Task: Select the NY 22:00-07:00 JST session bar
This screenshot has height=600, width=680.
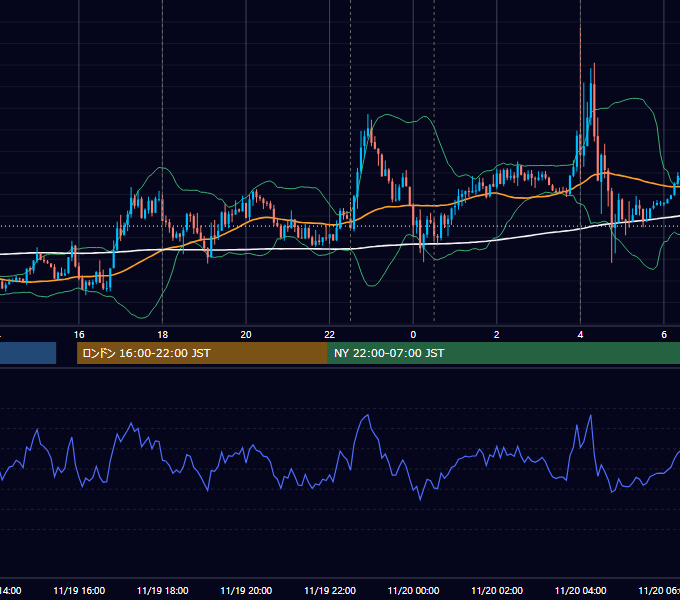Action: [503, 353]
